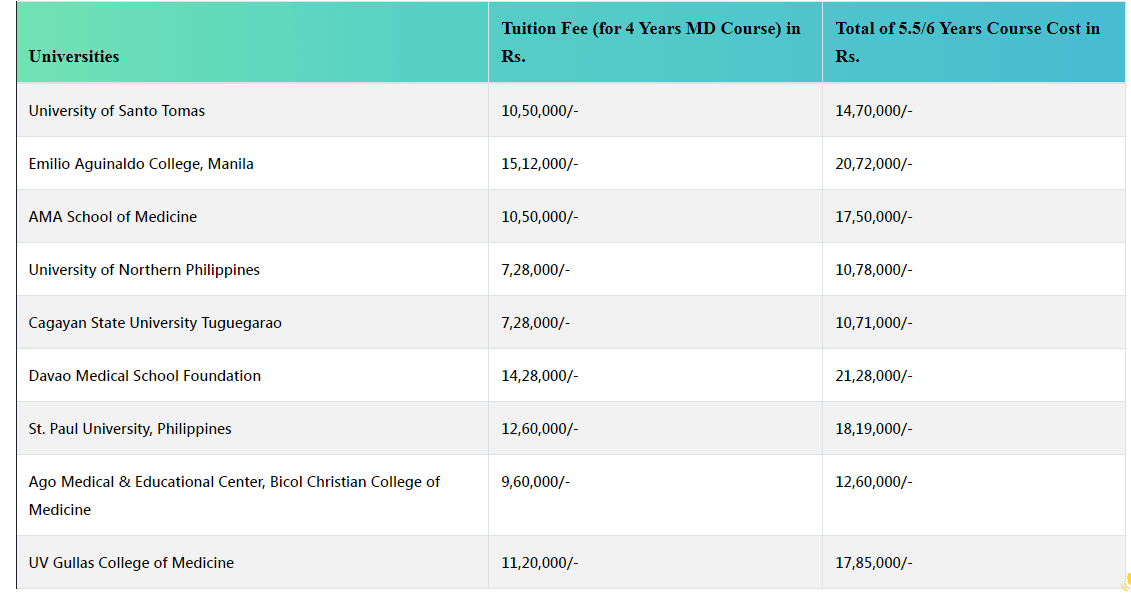
Task: Click Davao Medical School Foundation
Action: [145, 376]
